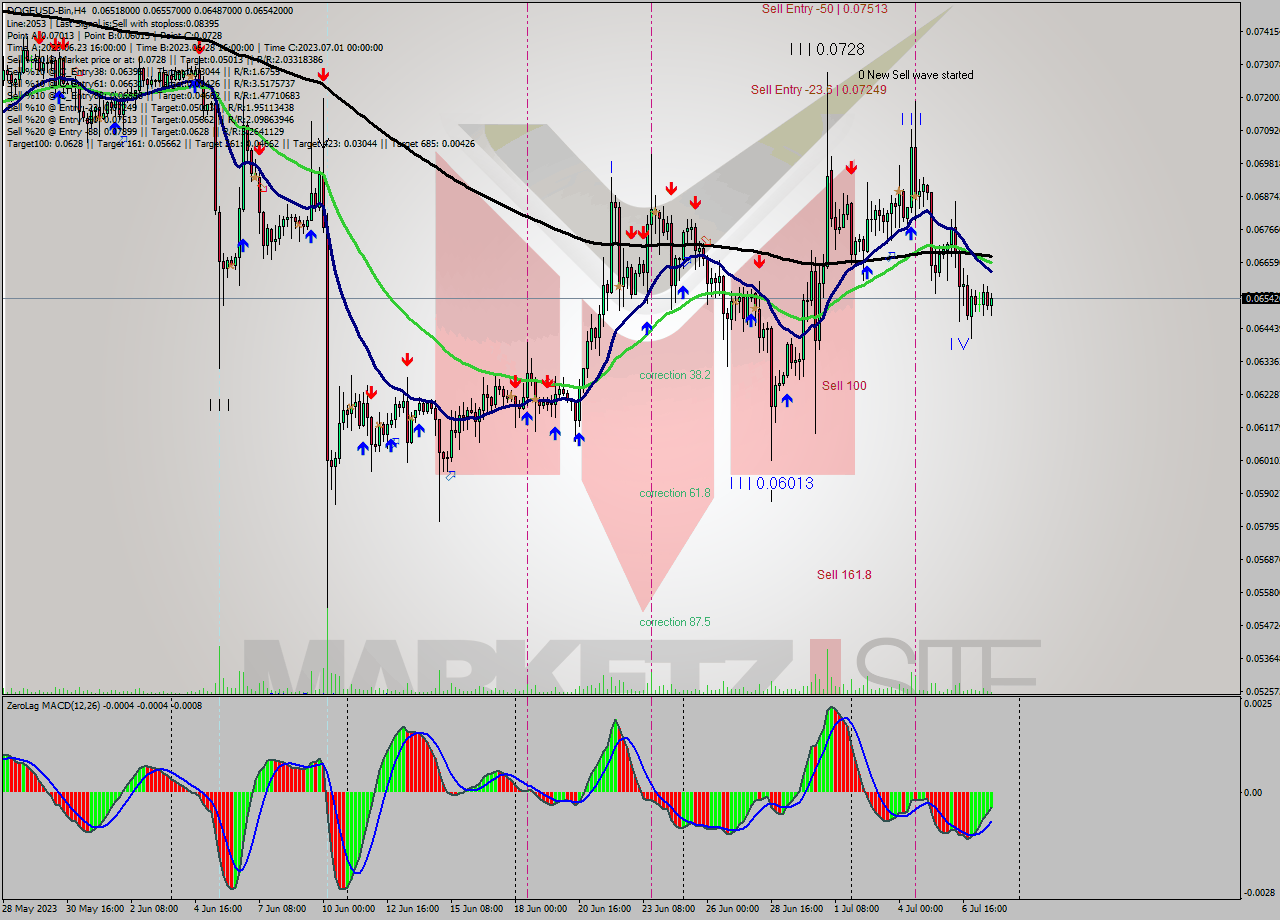The width and height of the screenshot is (1280, 920).
Task: Click the '15 Jun 08:00' date label
Action: coord(475,909)
